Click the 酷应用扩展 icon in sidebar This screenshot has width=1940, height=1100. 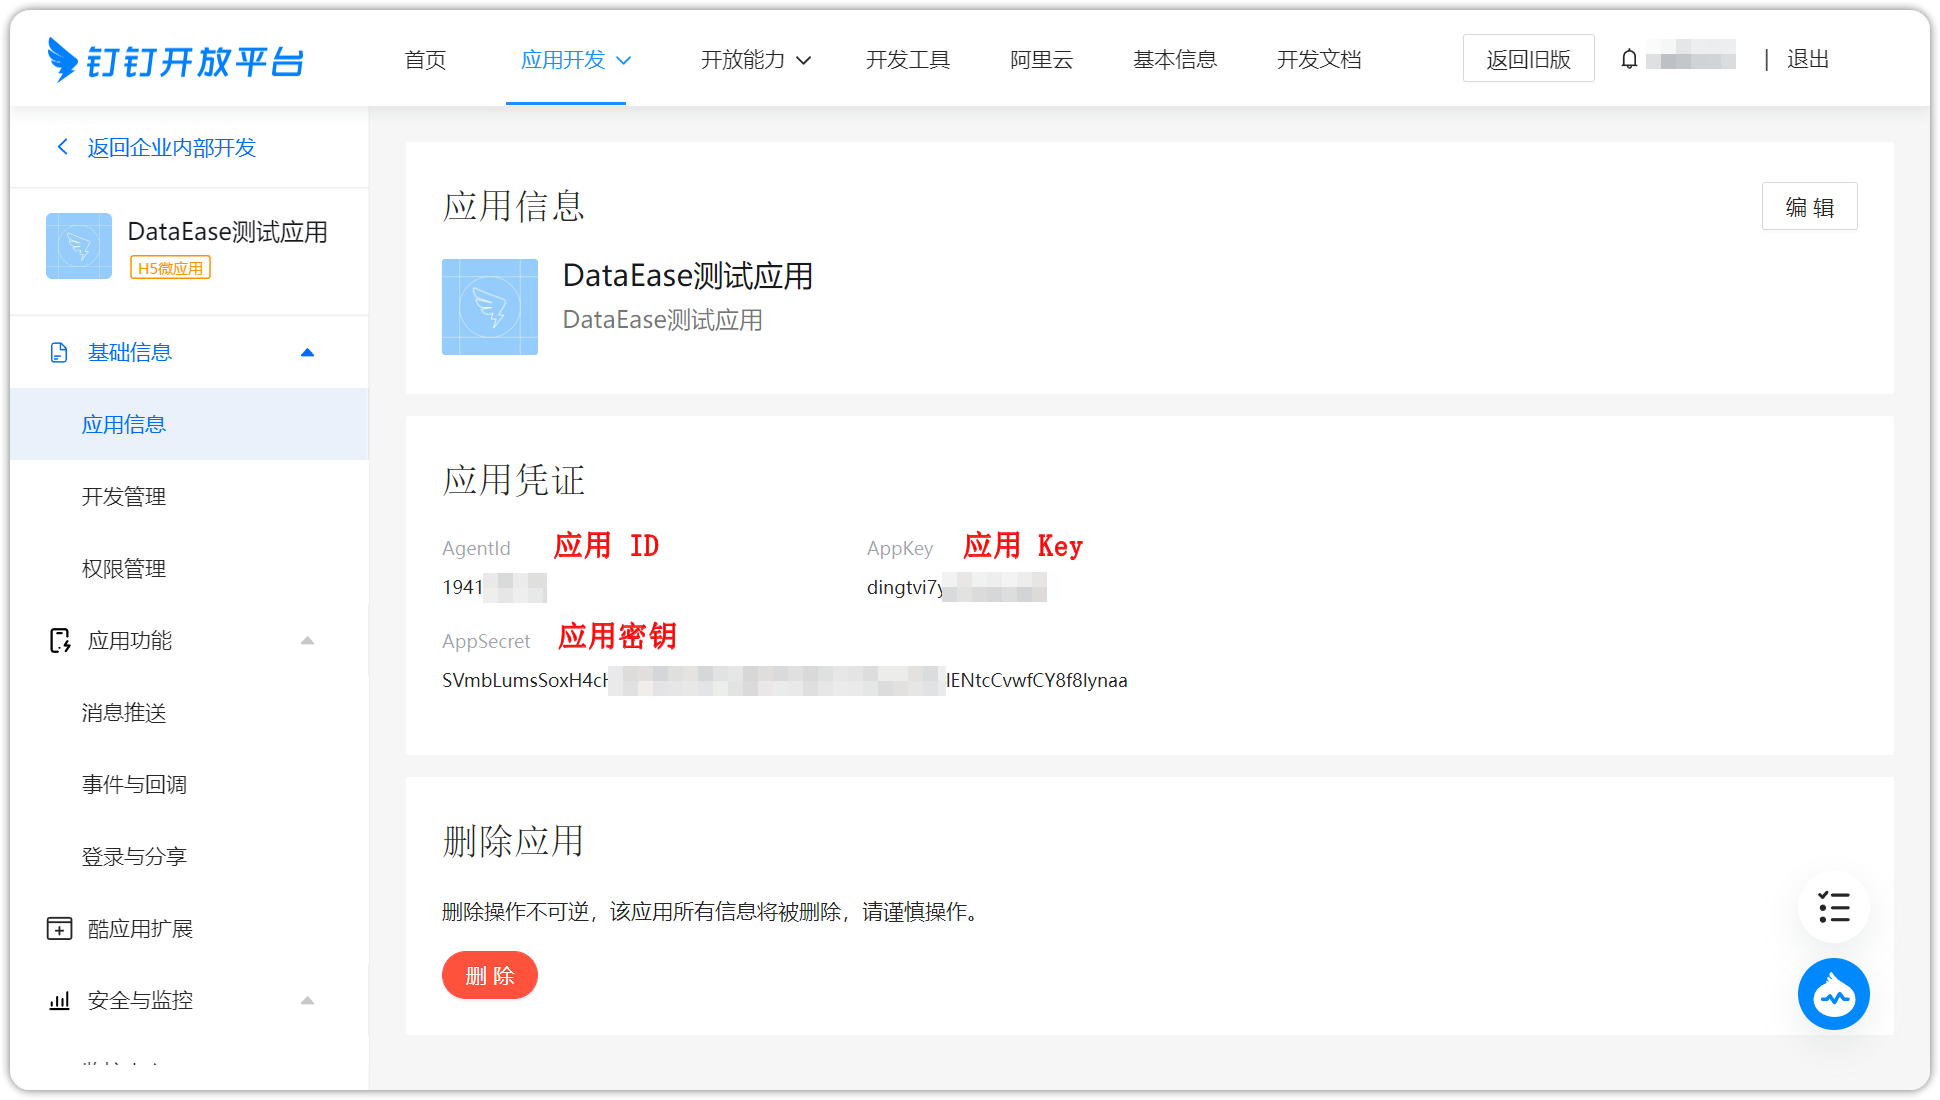59,928
